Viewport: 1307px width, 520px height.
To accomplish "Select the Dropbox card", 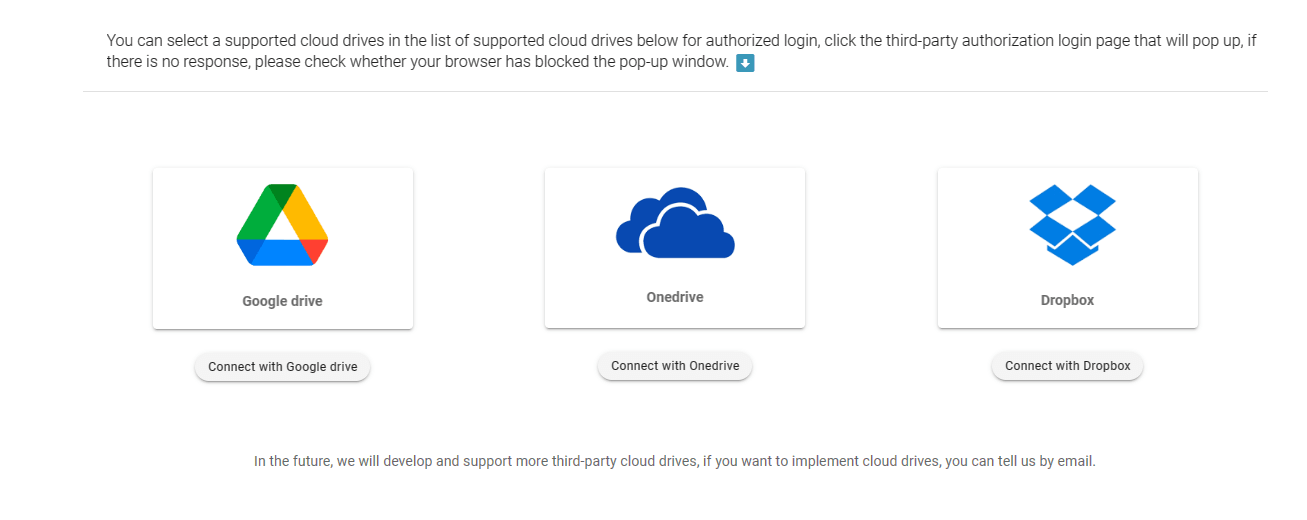I will click(x=1068, y=248).
